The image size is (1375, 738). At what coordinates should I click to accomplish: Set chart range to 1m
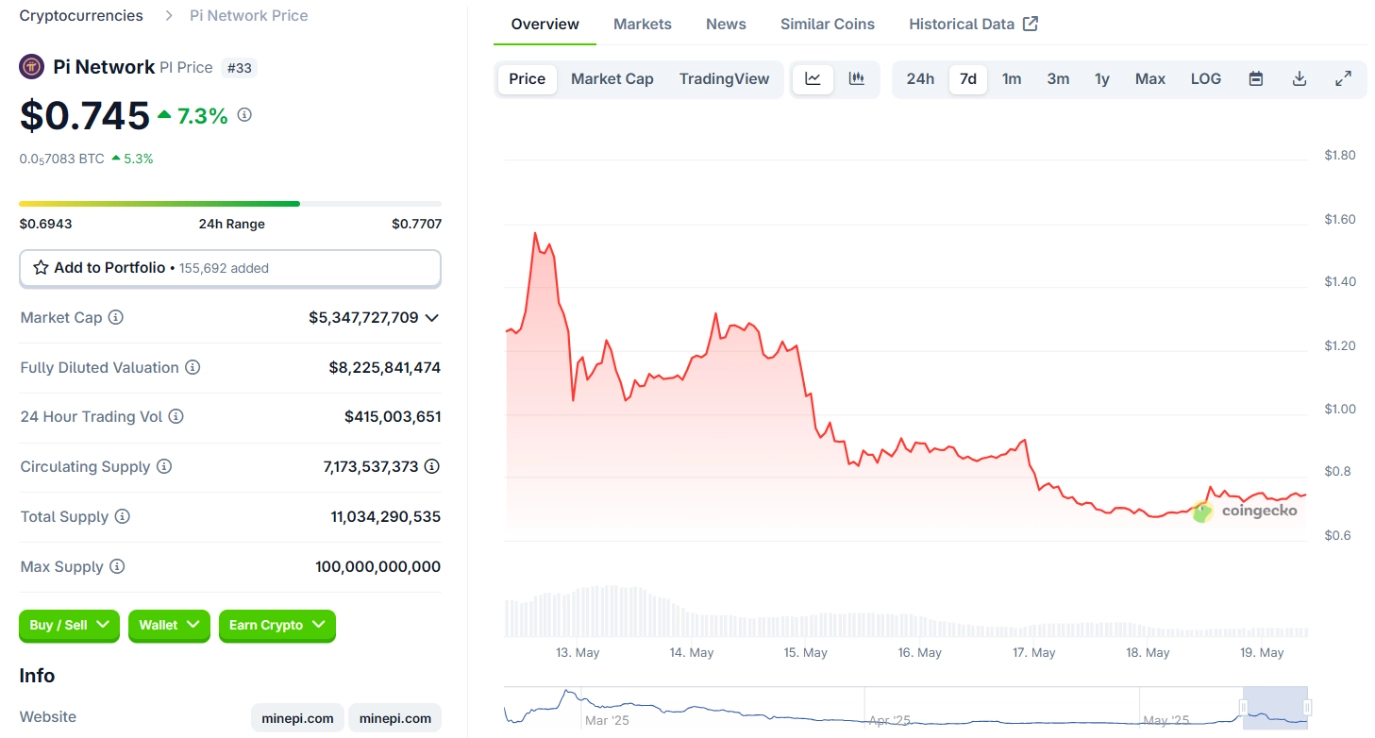(1012, 79)
